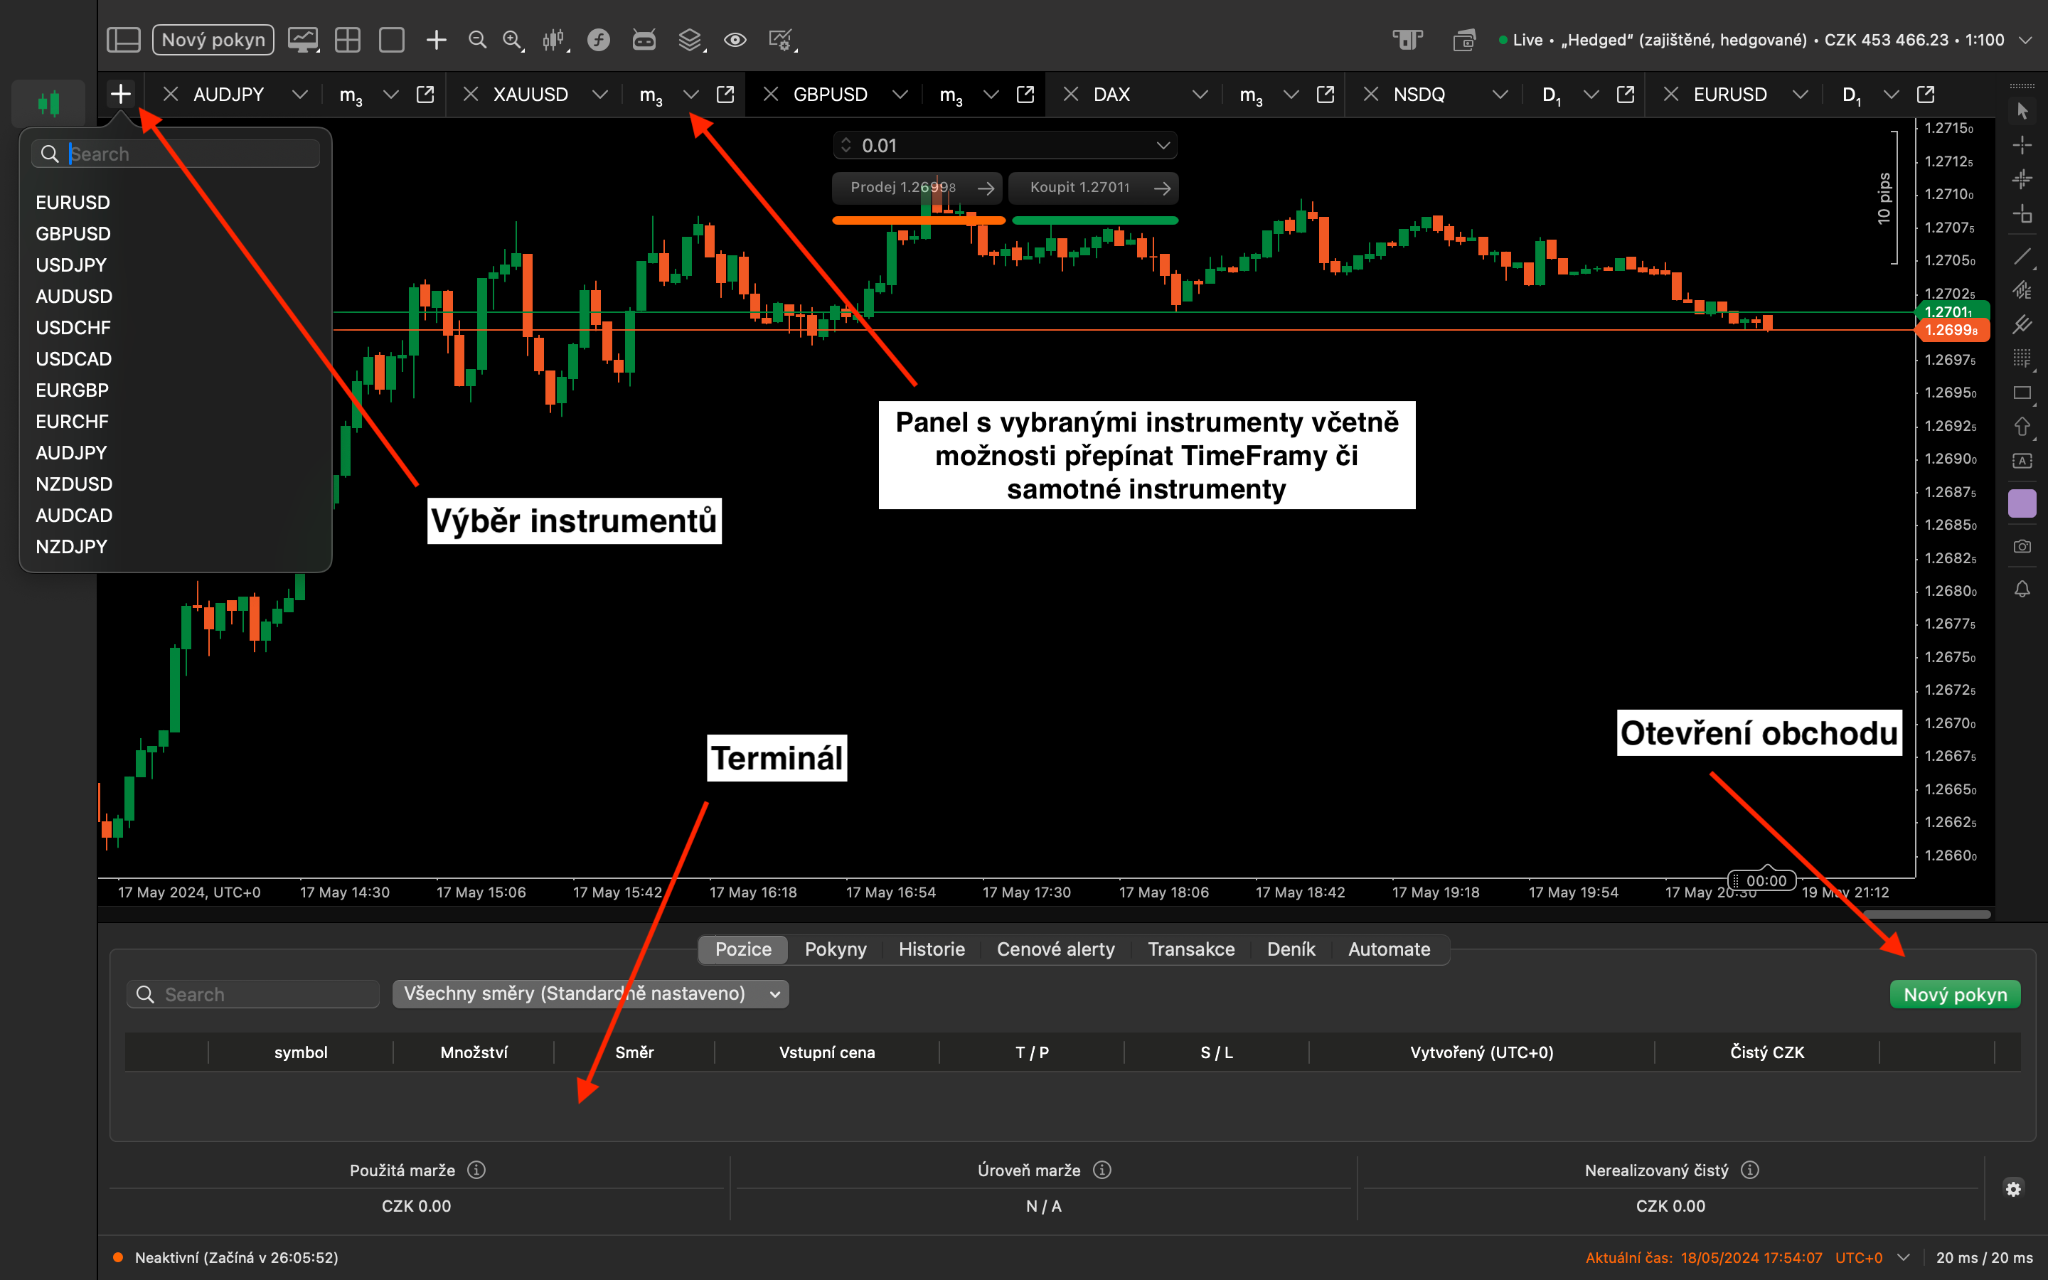This screenshot has height=1280, width=2048.
Task: Open the candlestick chart type selector
Action: coord(553,40)
